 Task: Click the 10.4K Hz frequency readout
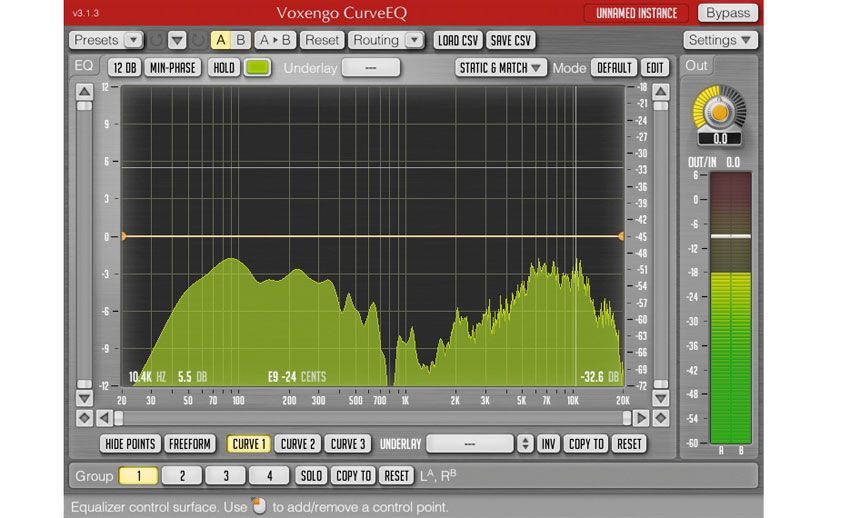[147, 377]
